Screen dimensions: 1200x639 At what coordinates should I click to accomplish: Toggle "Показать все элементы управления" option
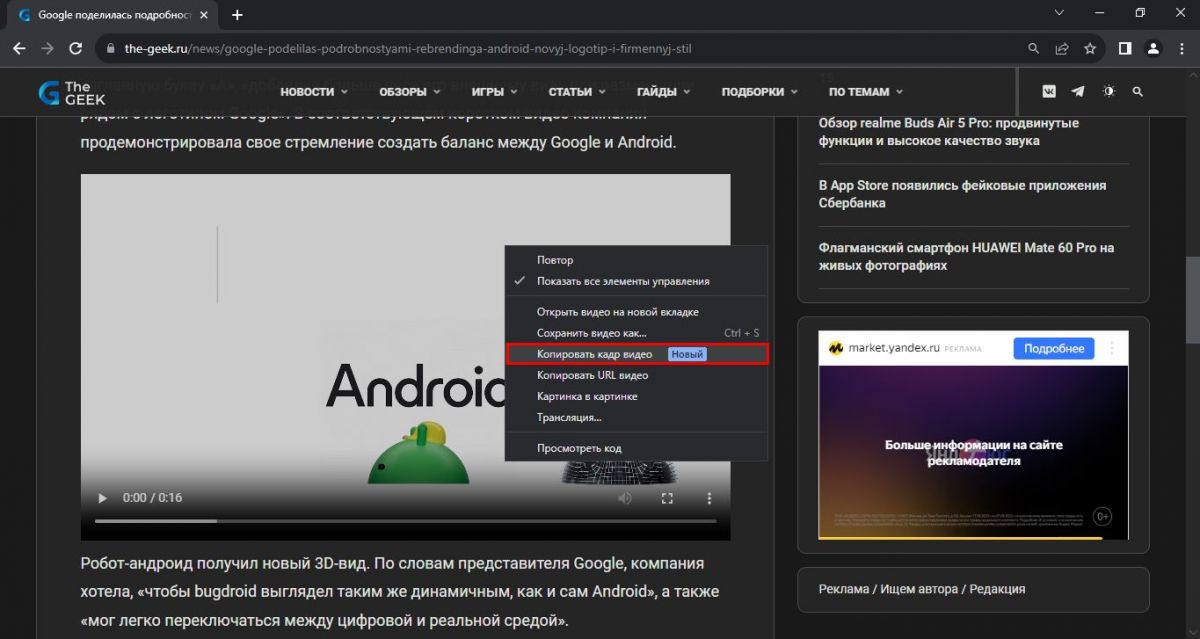pos(622,281)
